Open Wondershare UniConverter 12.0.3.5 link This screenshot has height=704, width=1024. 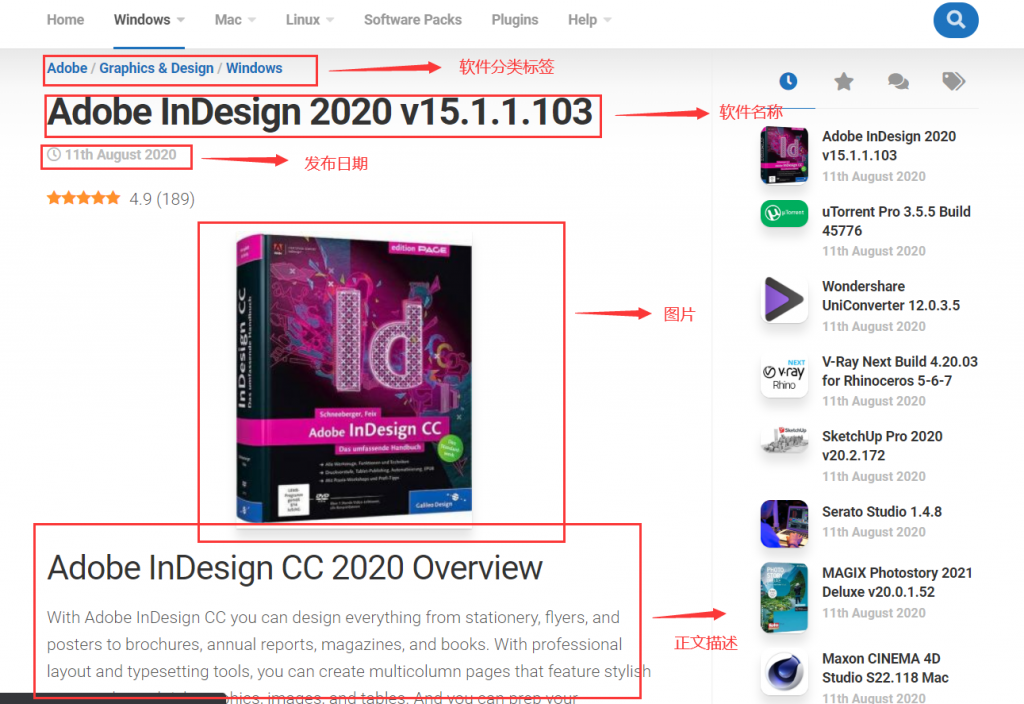891,296
